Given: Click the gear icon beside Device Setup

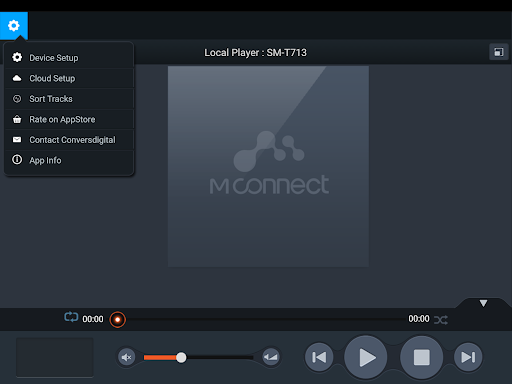Looking at the screenshot, I should [17, 57].
